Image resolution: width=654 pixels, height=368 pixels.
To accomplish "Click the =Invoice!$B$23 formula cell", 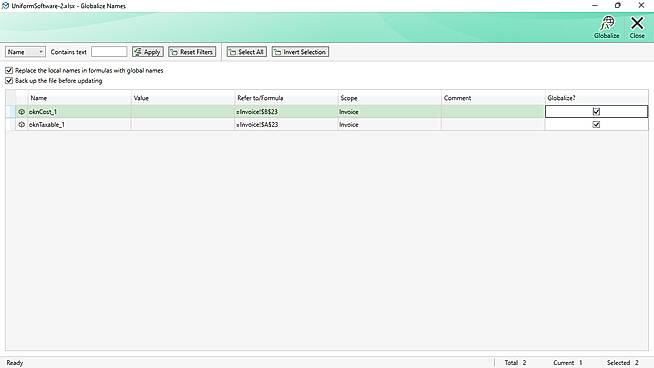I will [286, 112].
